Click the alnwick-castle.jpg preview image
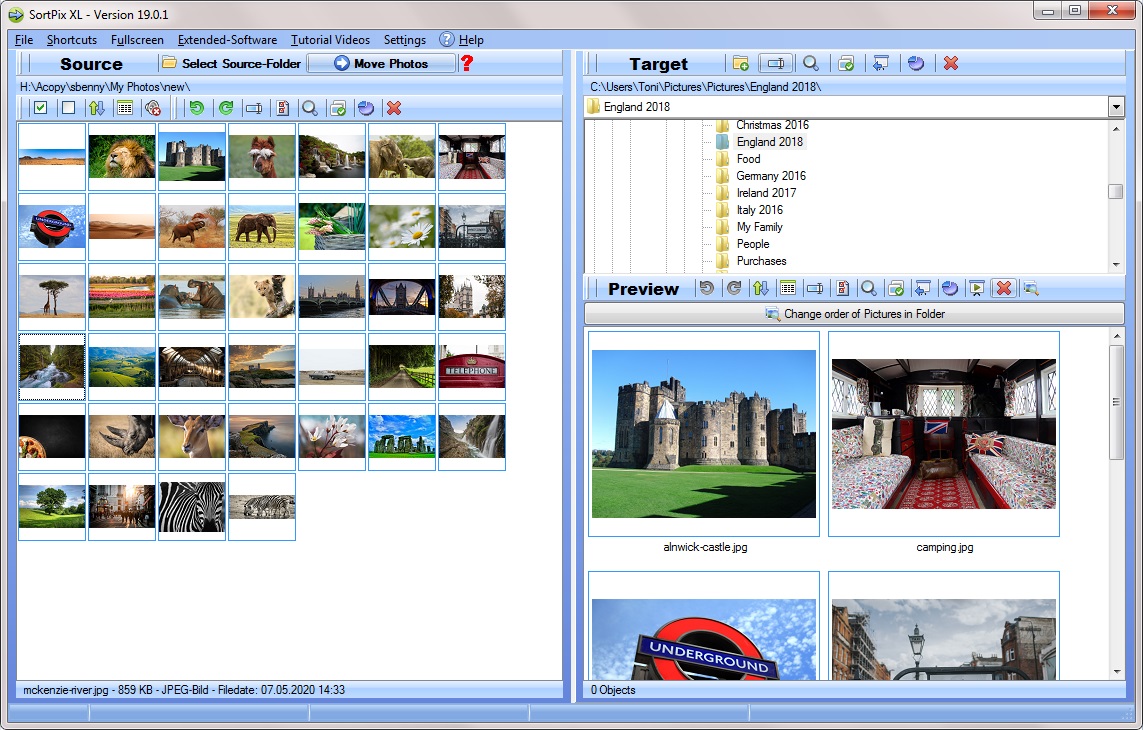The image size is (1143, 730). coord(704,434)
